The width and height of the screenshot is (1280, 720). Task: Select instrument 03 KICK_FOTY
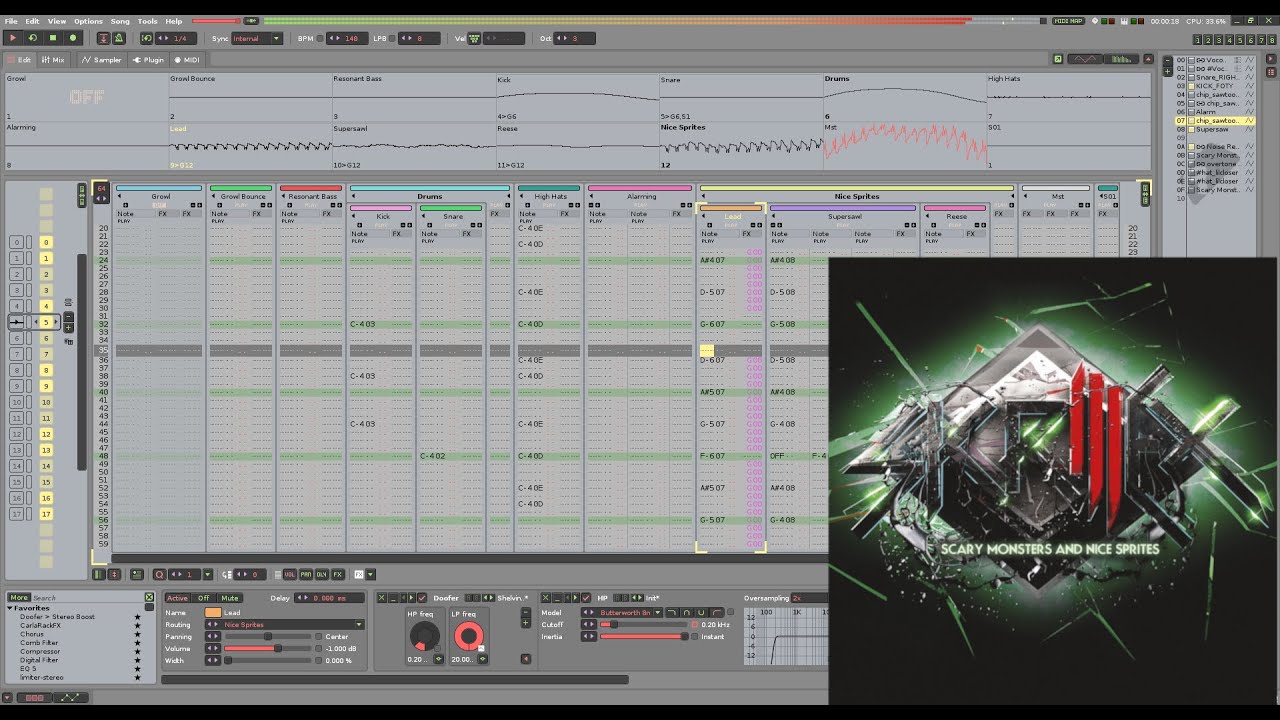tap(1214, 86)
